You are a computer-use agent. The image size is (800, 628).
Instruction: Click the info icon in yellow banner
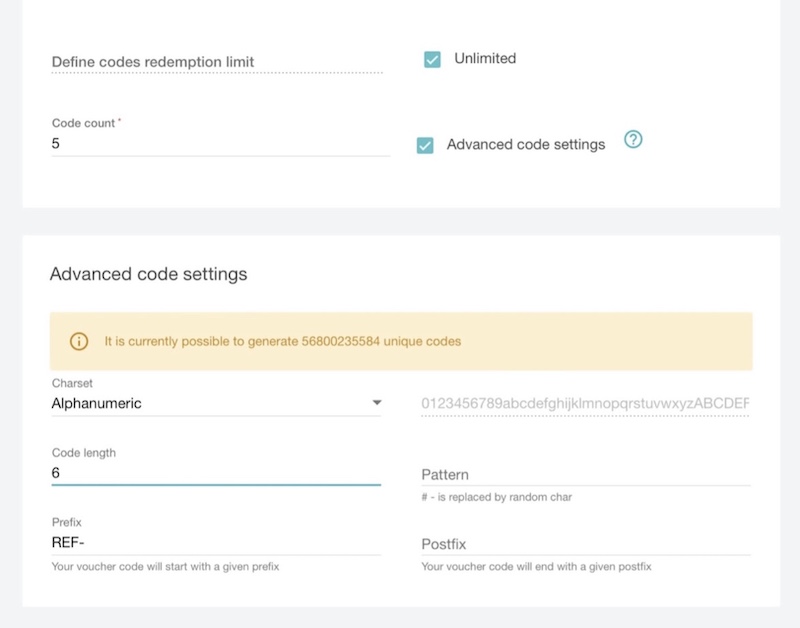click(x=79, y=341)
